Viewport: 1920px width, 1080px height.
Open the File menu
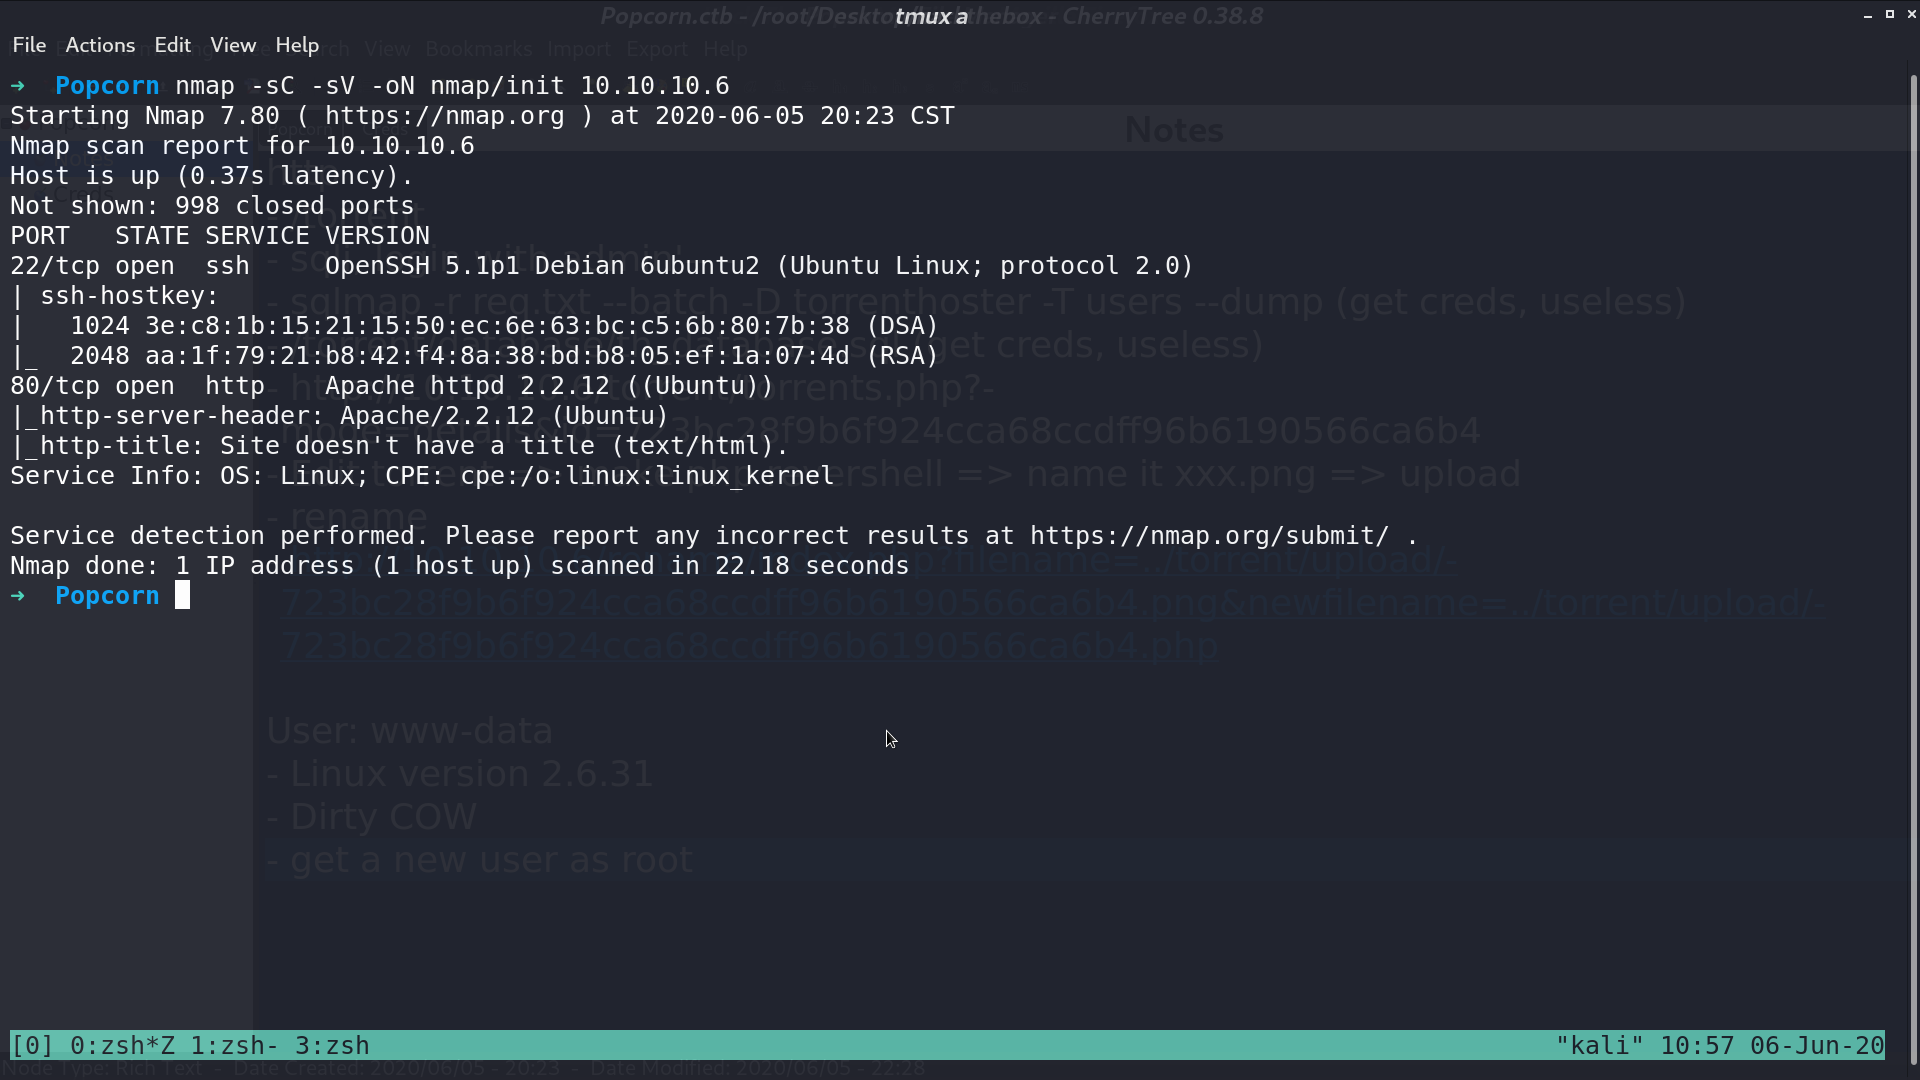[29, 45]
